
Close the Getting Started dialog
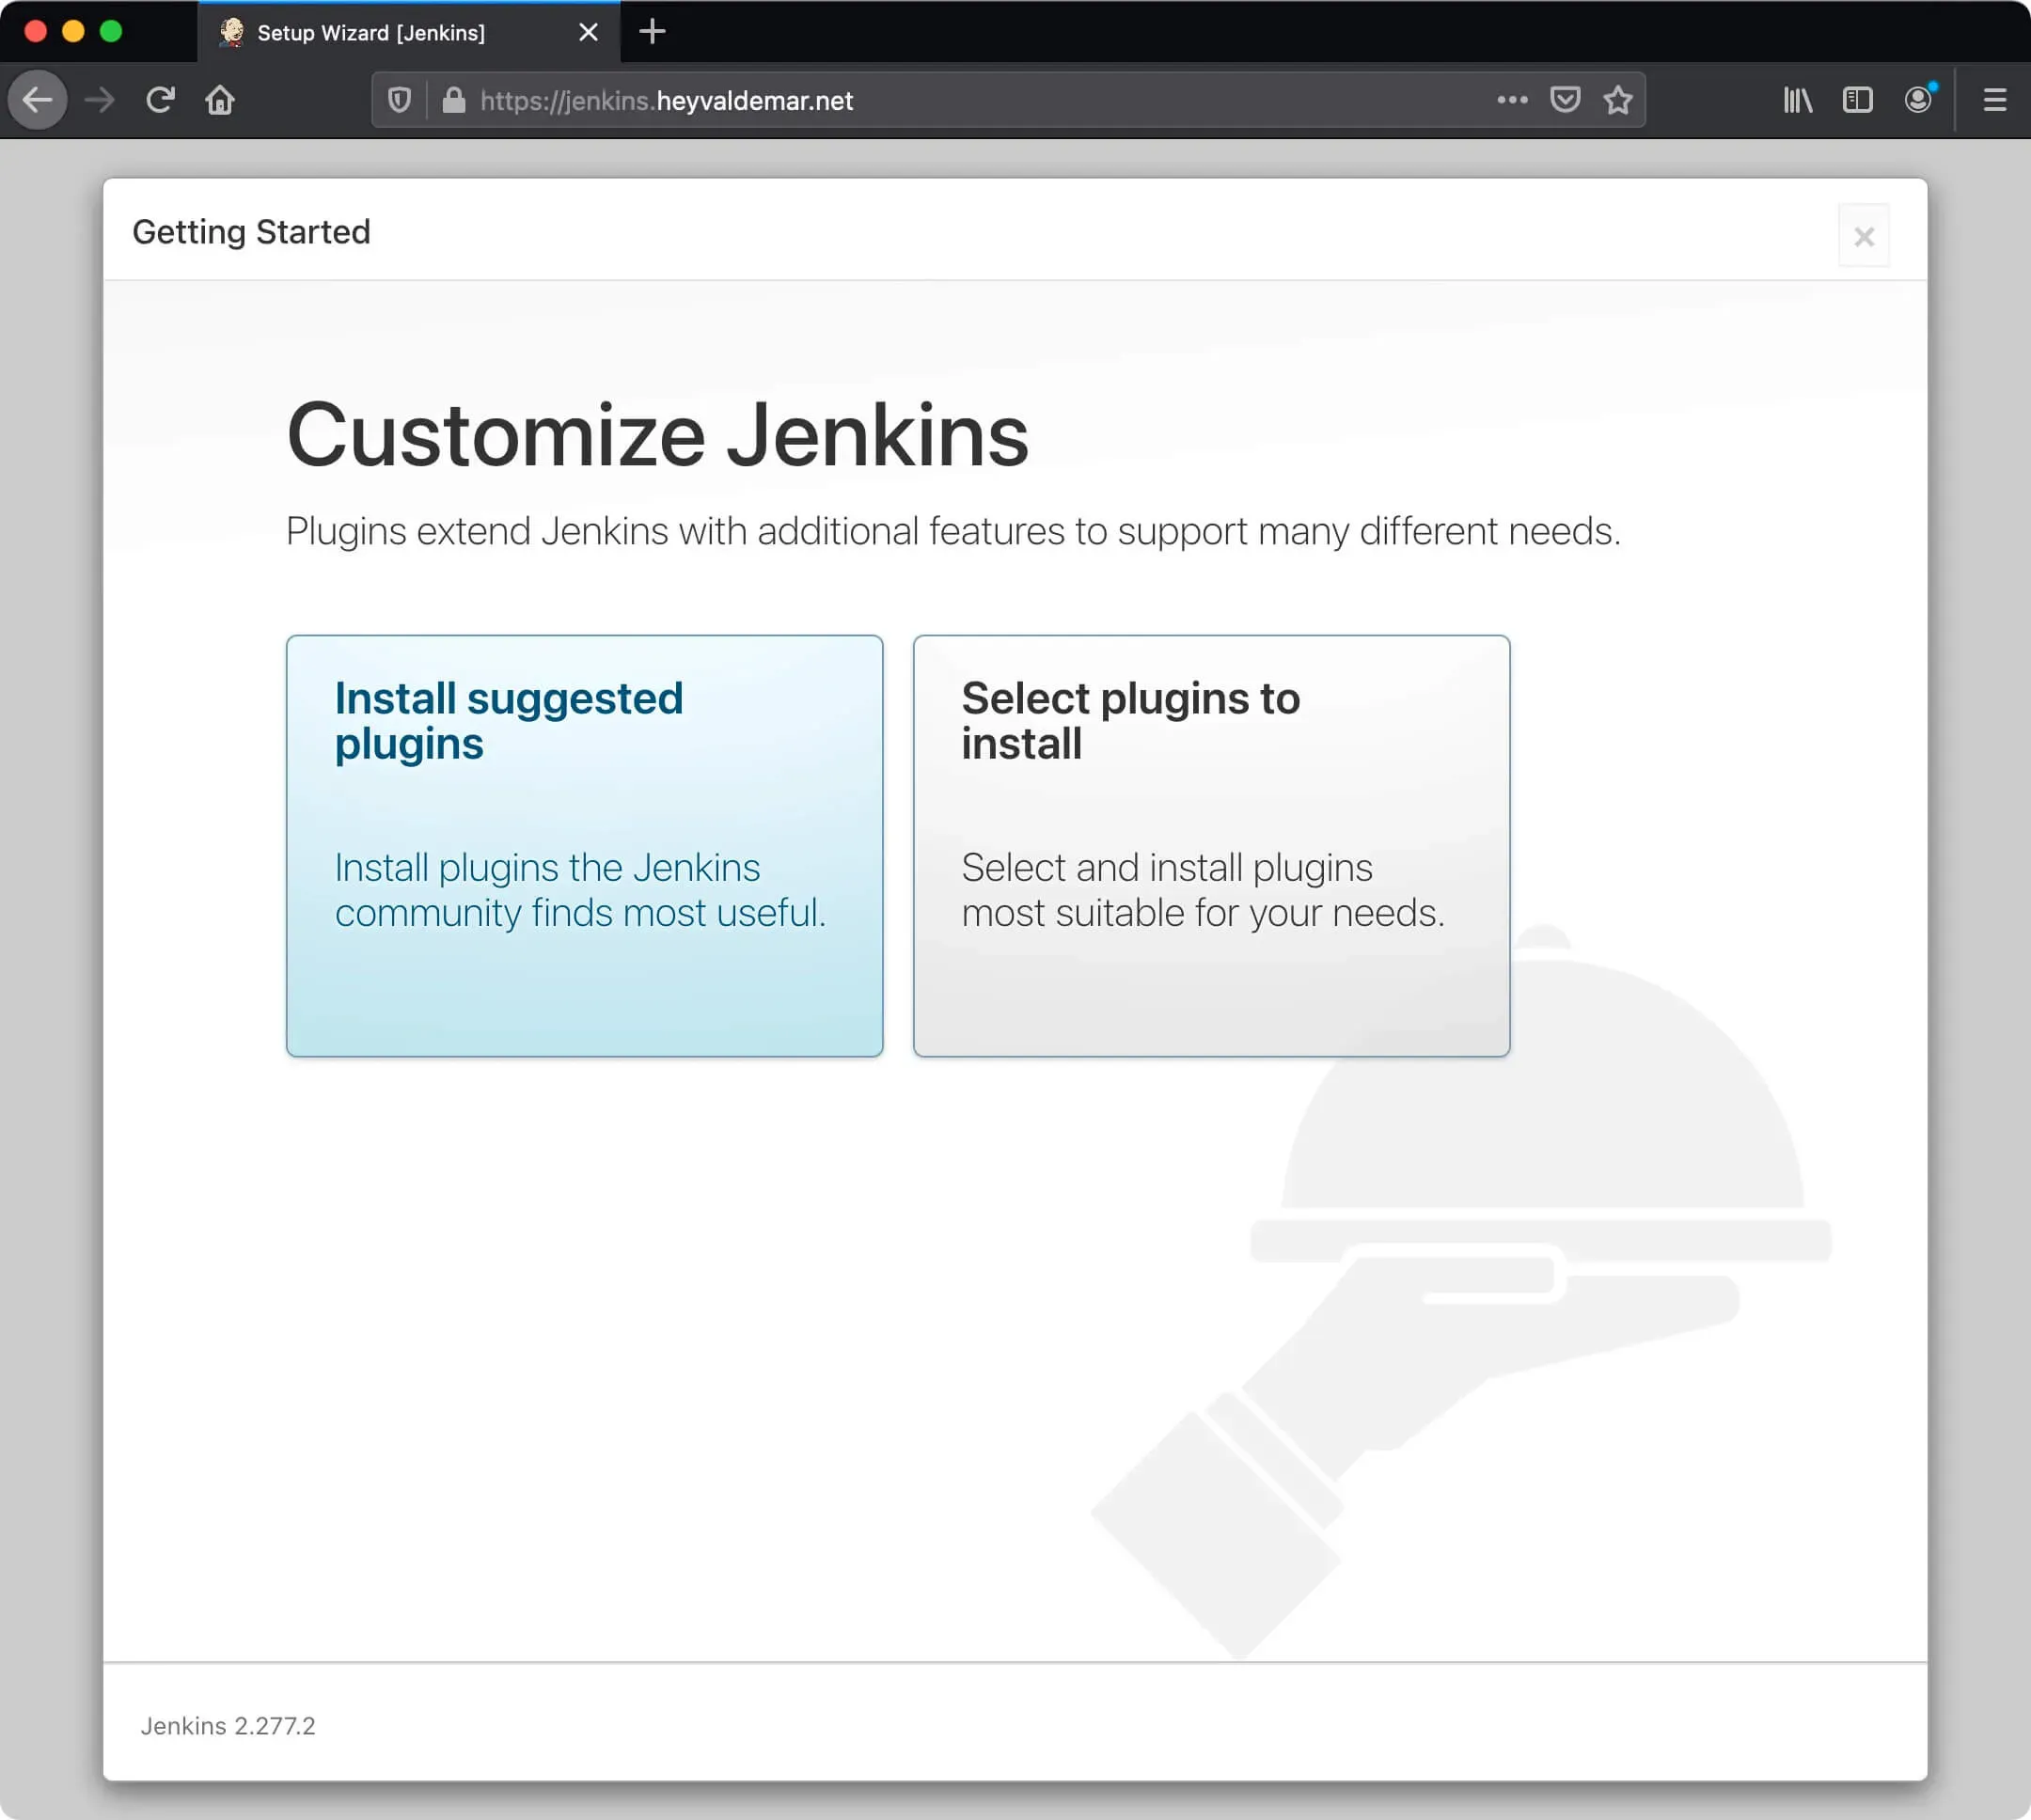coord(1863,237)
